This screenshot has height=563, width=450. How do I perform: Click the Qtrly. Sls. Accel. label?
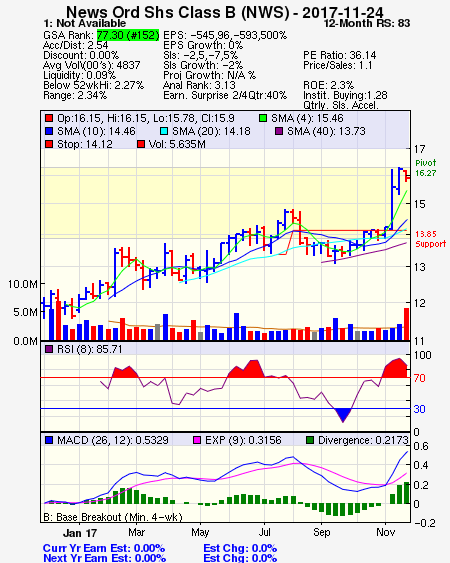click(341, 105)
